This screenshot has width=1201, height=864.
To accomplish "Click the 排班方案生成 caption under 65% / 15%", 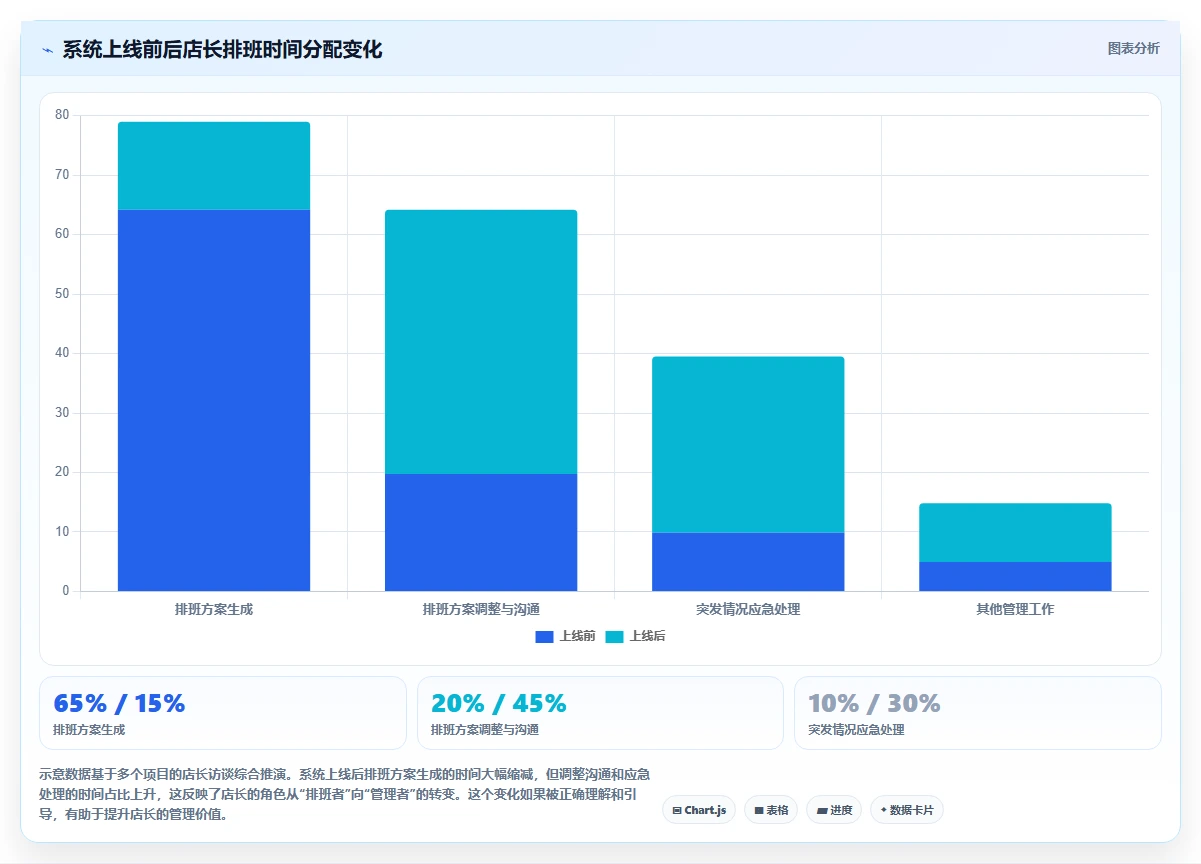I will pyautogui.click(x=89, y=730).
